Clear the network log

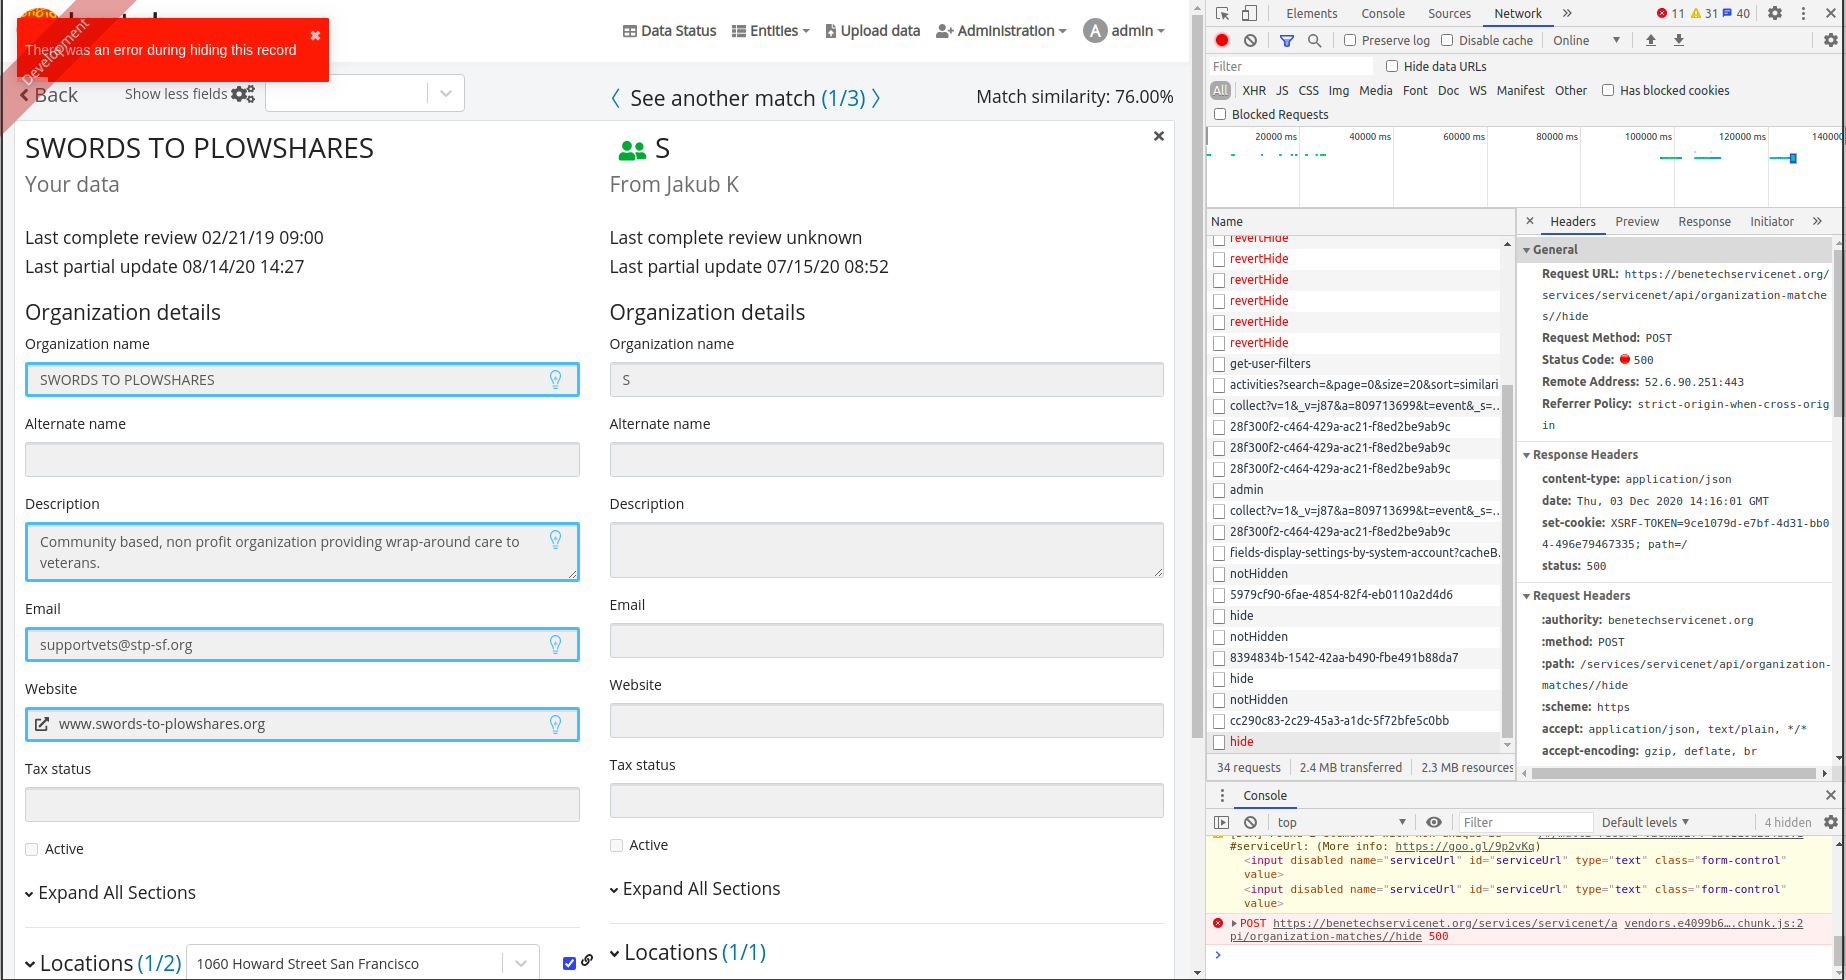pyautogui.click(x=1250, y=40)
